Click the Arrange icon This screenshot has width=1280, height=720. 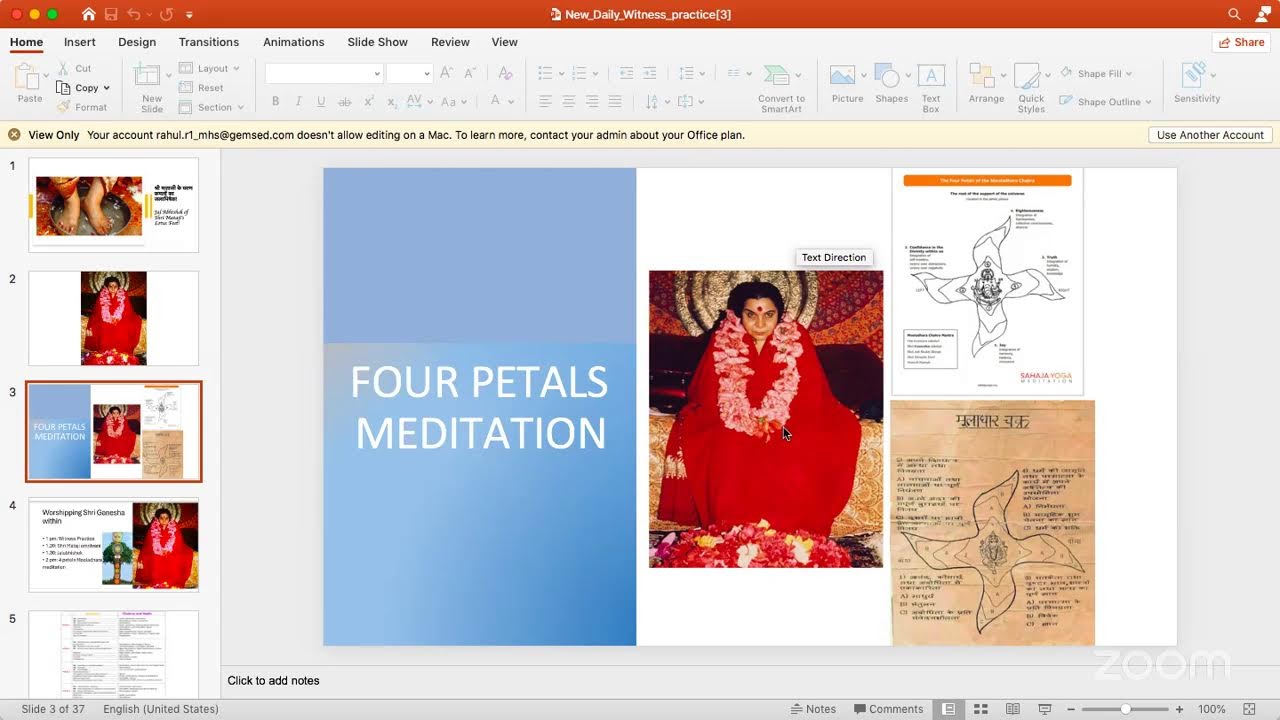pyautogui.click(x=982, y=76)
